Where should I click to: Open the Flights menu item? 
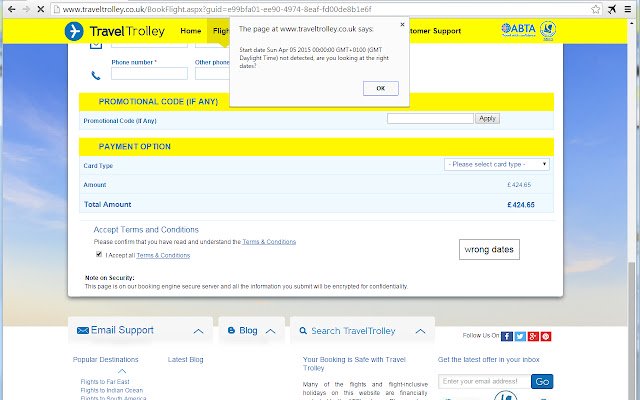tap(221, 31)
